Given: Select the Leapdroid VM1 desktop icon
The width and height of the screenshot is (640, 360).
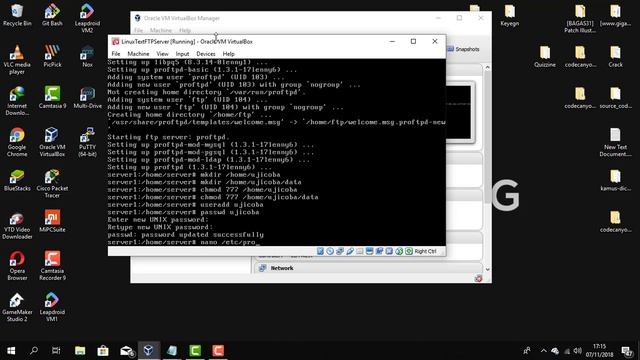Looking at the screenshot, I should point(52,307).
